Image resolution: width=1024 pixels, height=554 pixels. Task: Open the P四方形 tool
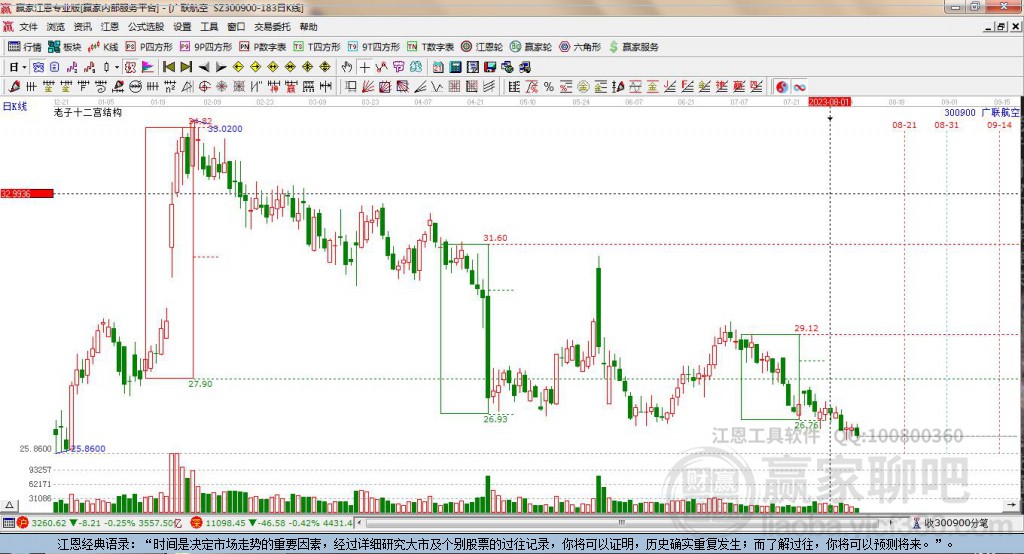coord(149,47)
